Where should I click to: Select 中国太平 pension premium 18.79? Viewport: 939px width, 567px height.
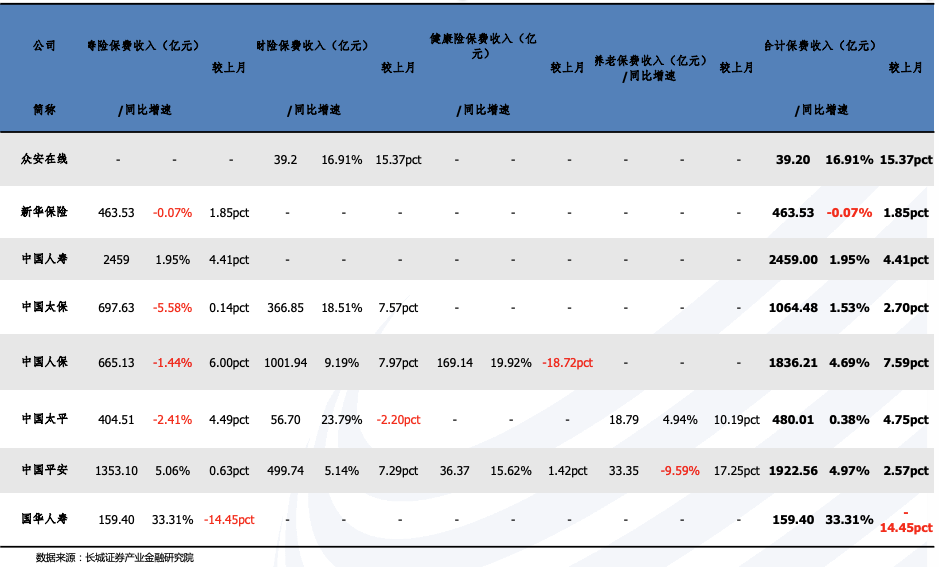point(623,420)
